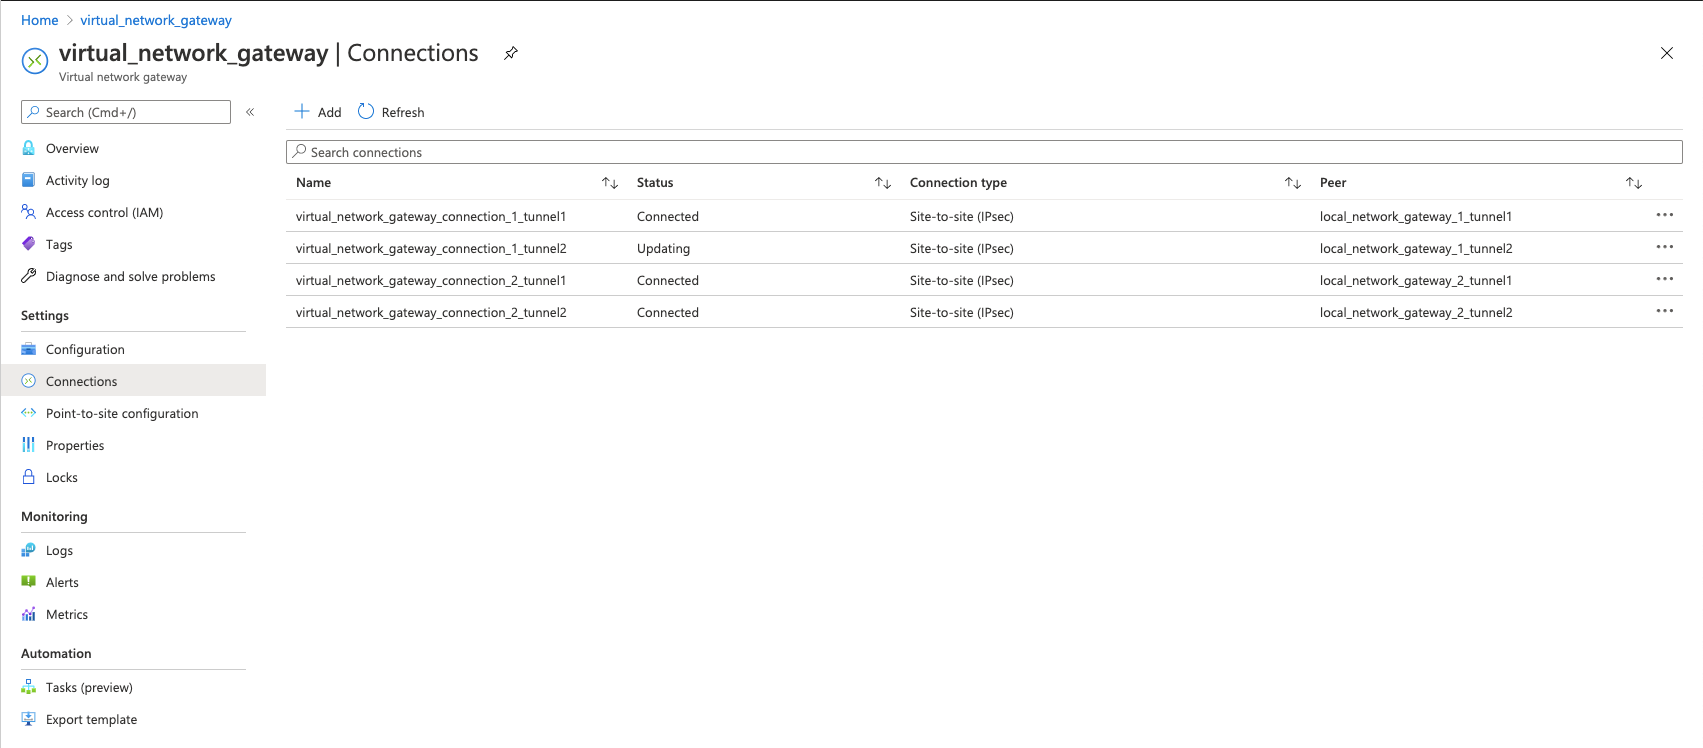Viewport: 1703px width, 748px height.
Task: Click the Alerts icon in Monitoring
Action: click(x=29, y=582)
